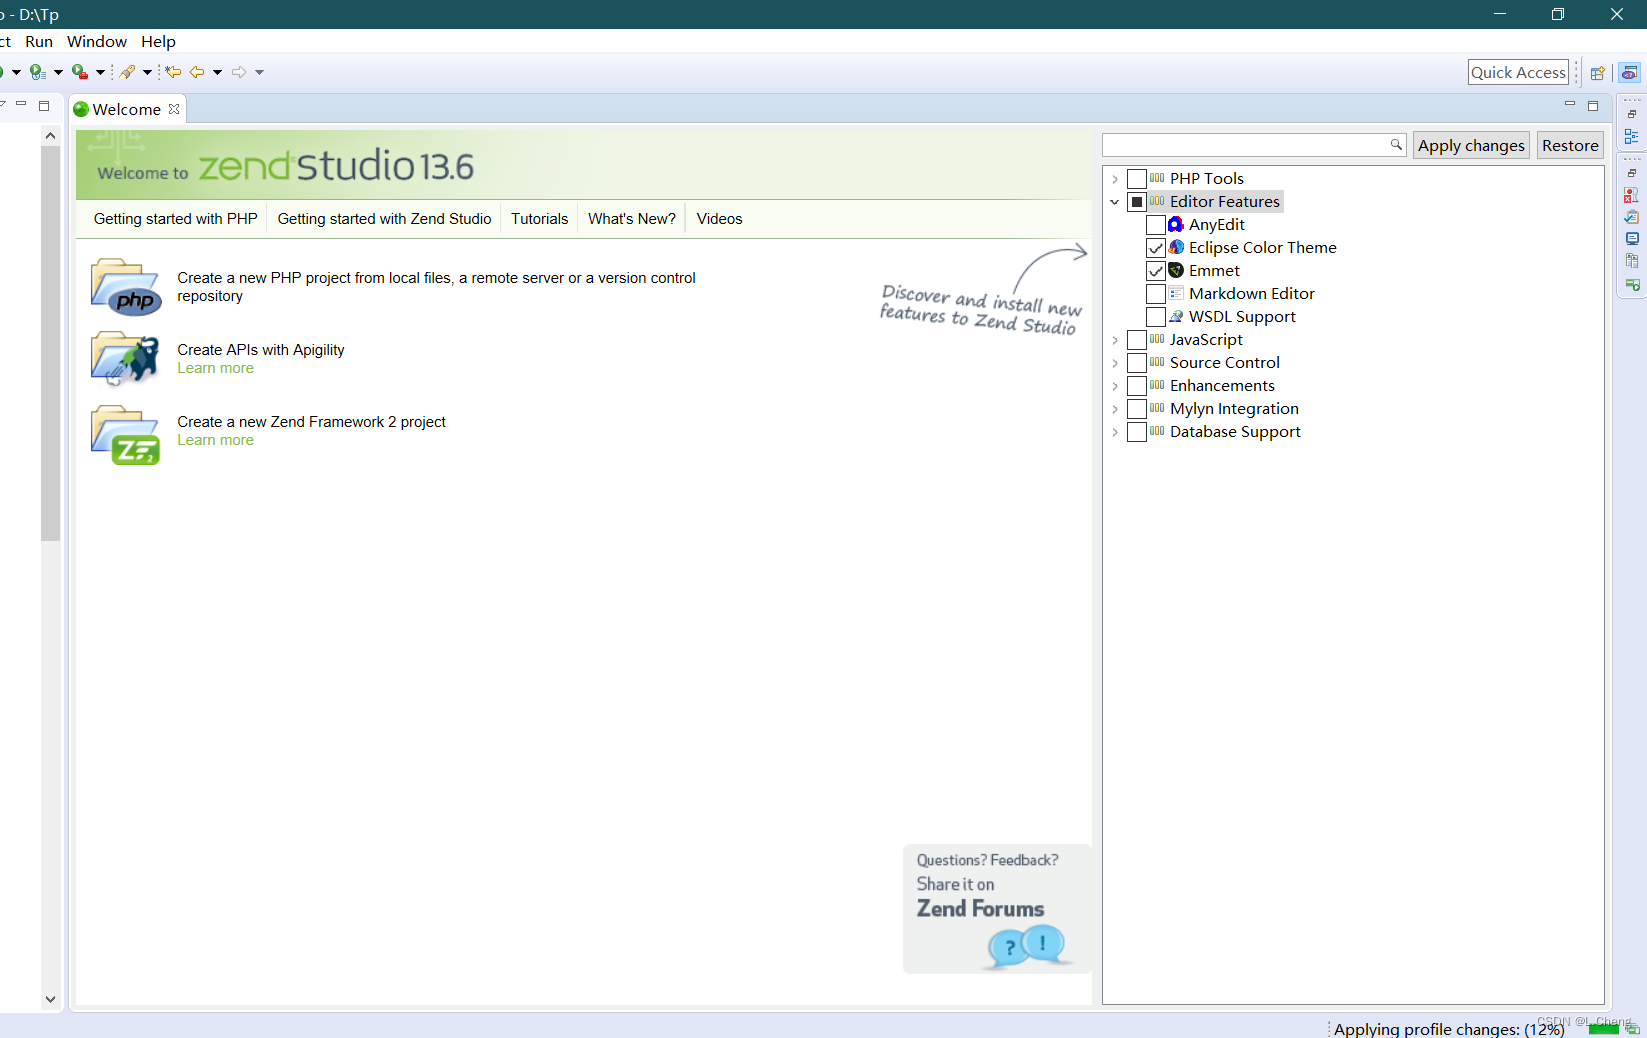1647x1038 pixels.
Task: Open the Tasks view icon on right trim
Action: (x=1632, y=217)
